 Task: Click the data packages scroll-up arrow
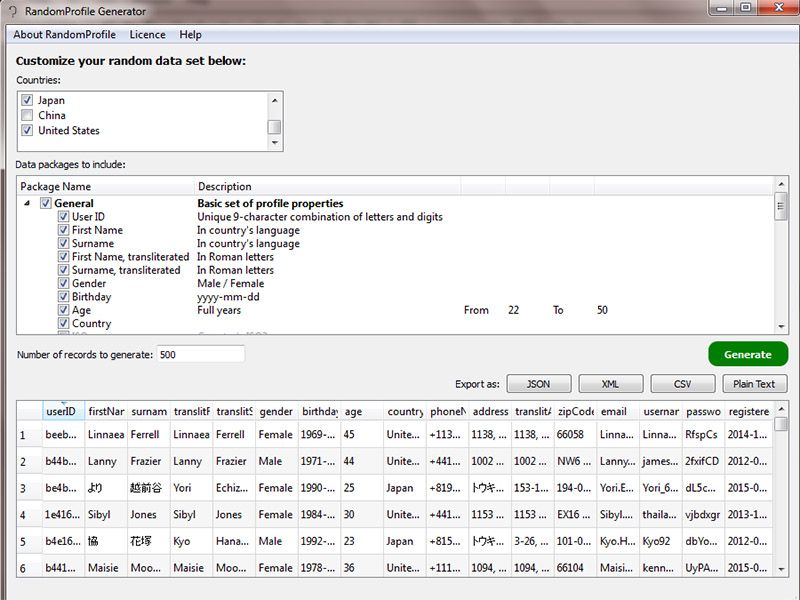coord(781,185)
